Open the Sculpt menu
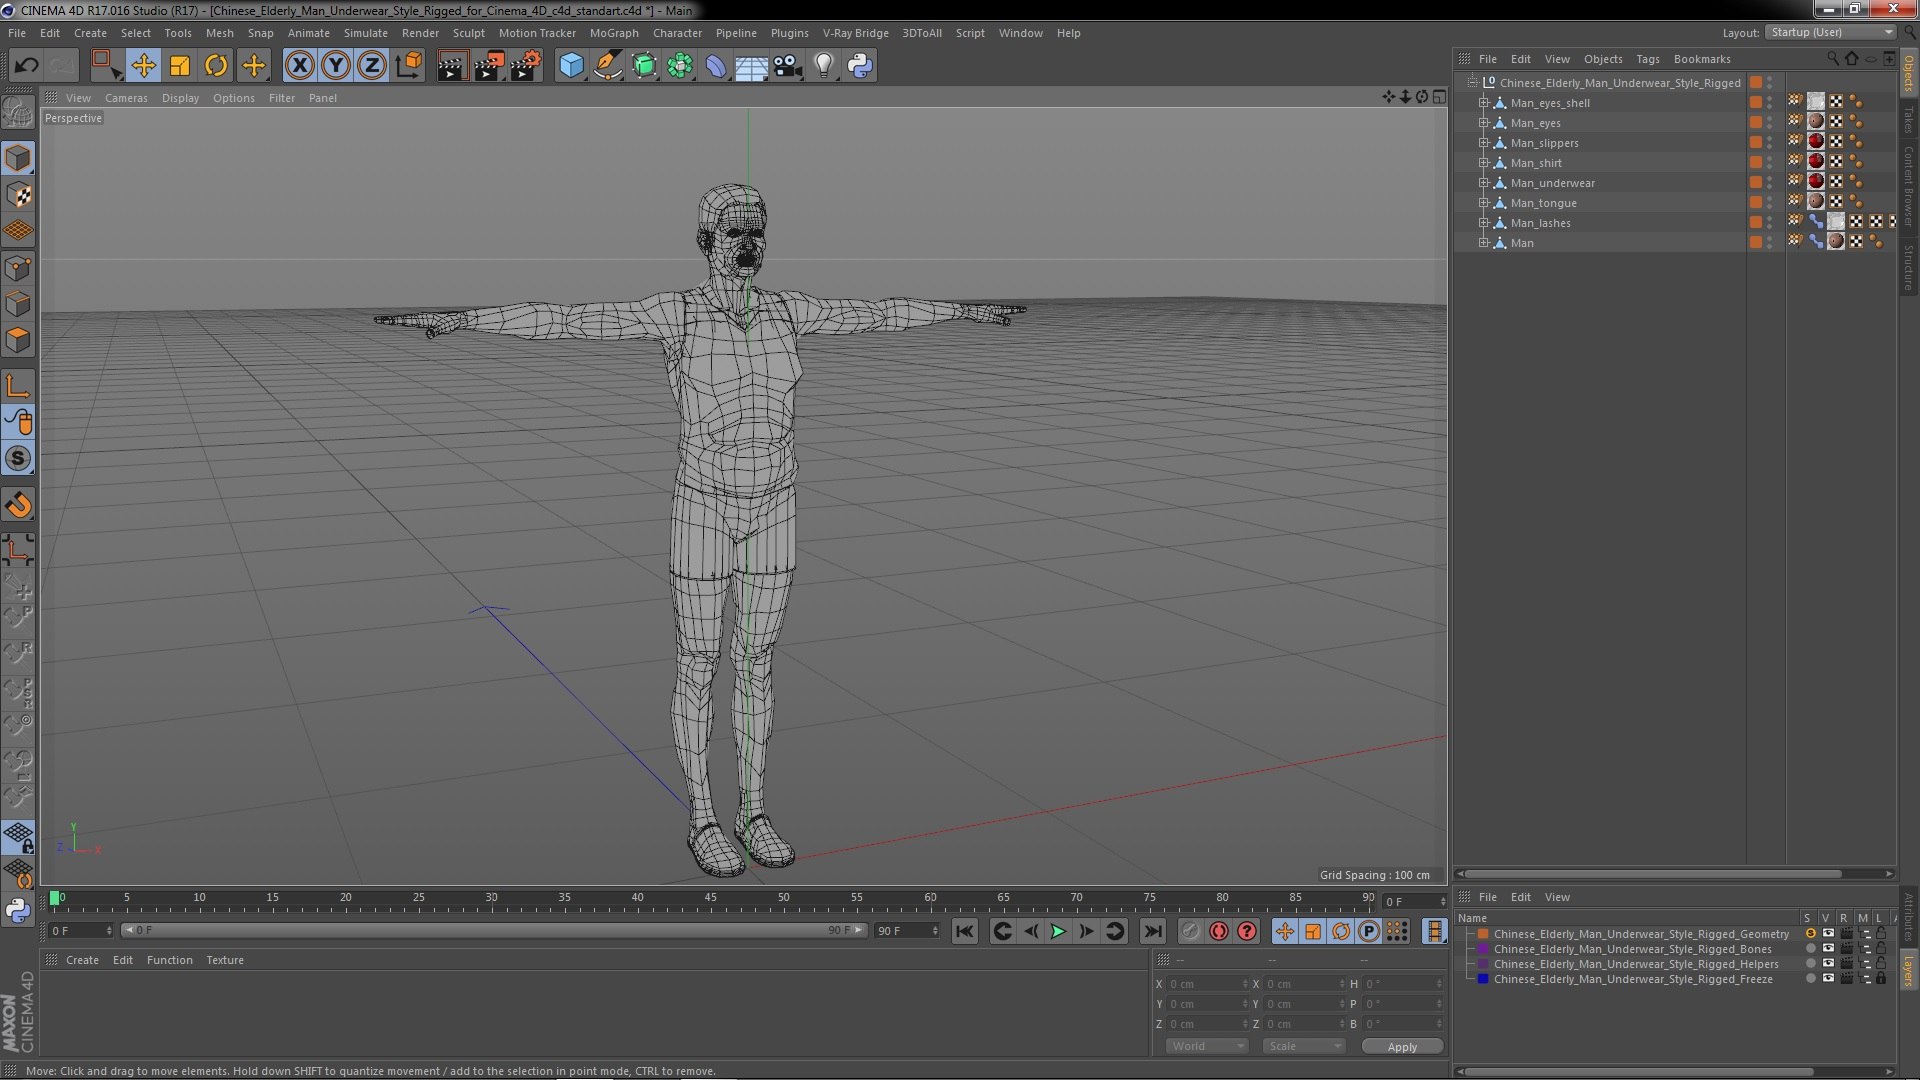The image size is (1920, 1080). coord(468,33)
